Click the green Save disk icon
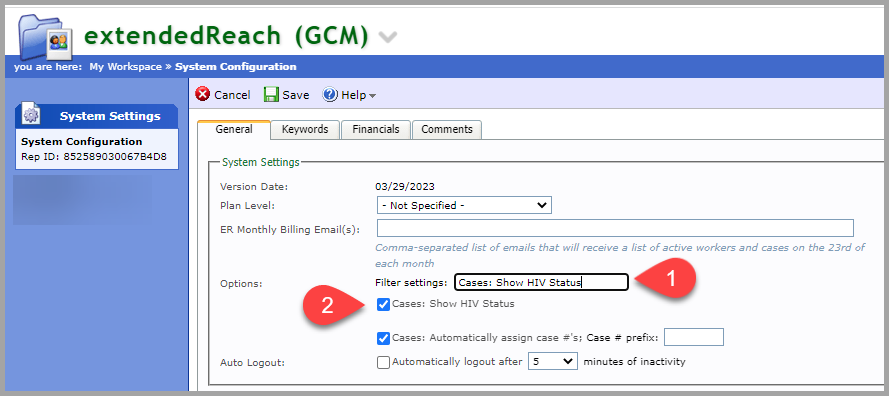This screenshot has height=396, width=889. click(x=271, y=95)
